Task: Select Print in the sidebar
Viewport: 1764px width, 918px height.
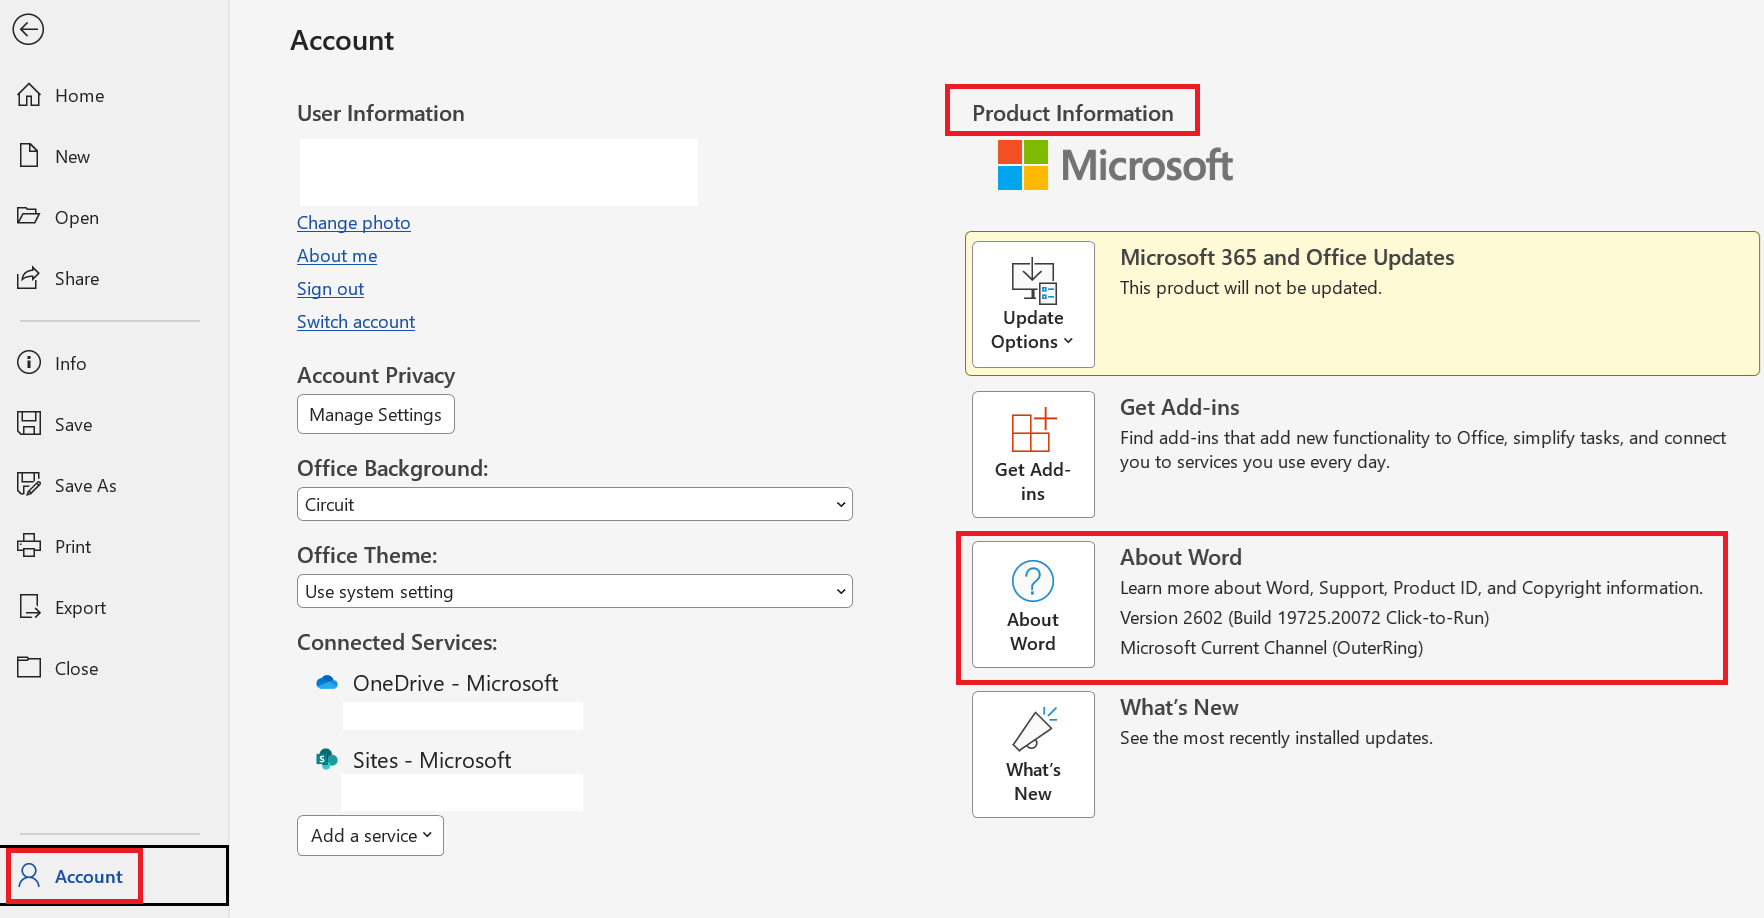Action: coord(73,547)
